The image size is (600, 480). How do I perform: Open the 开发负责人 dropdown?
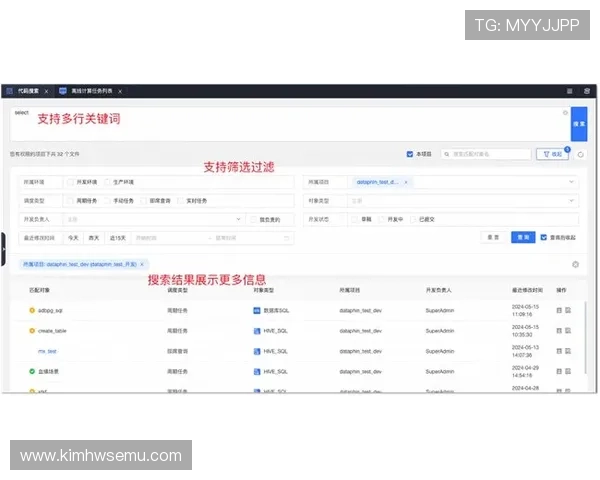point(154,219)
